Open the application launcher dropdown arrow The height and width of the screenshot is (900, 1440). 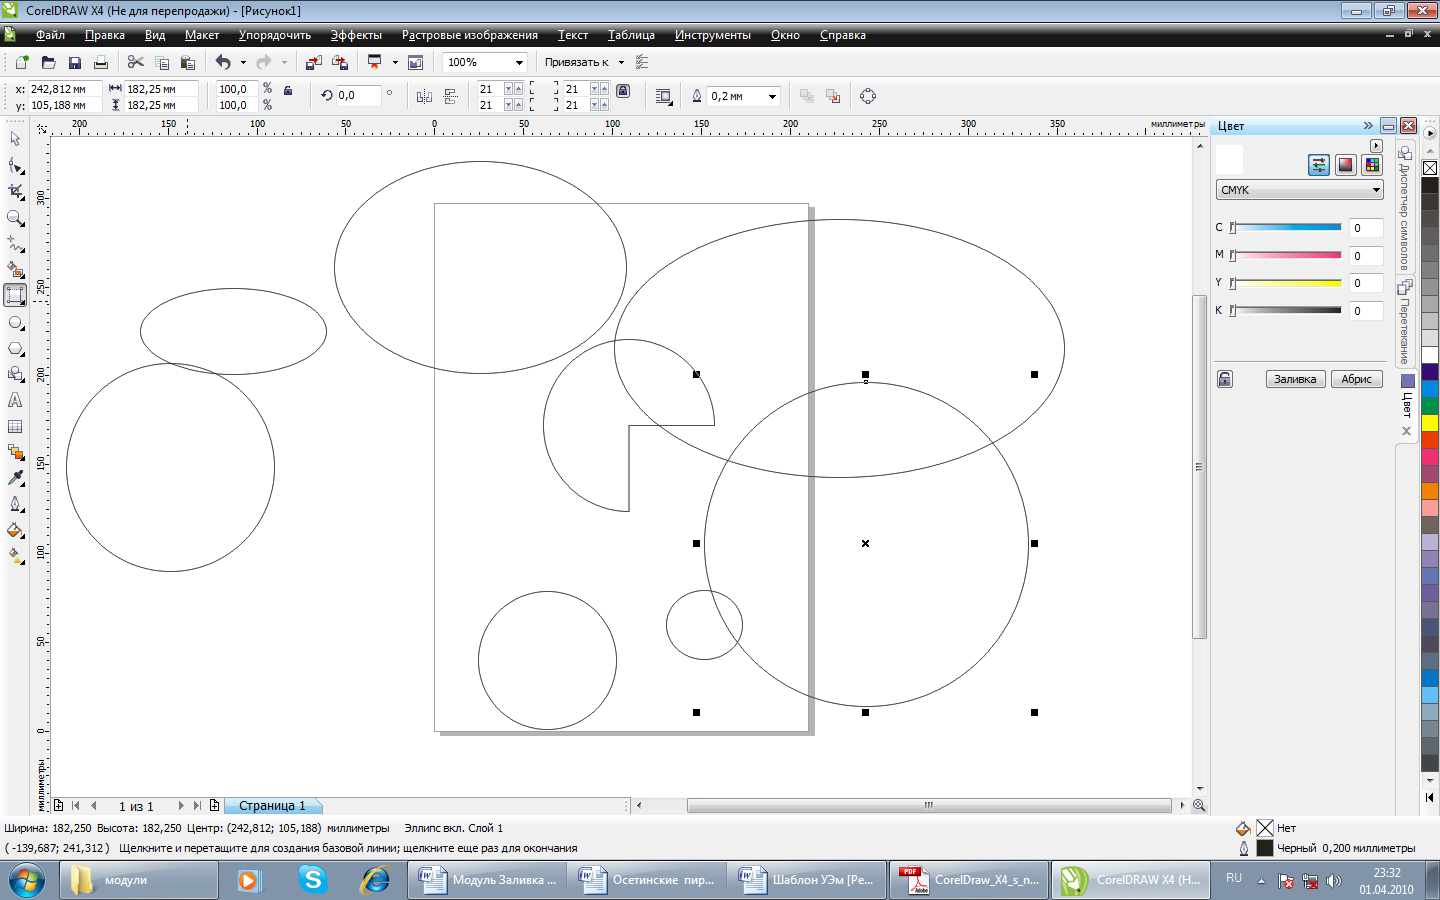click(395, 62)
